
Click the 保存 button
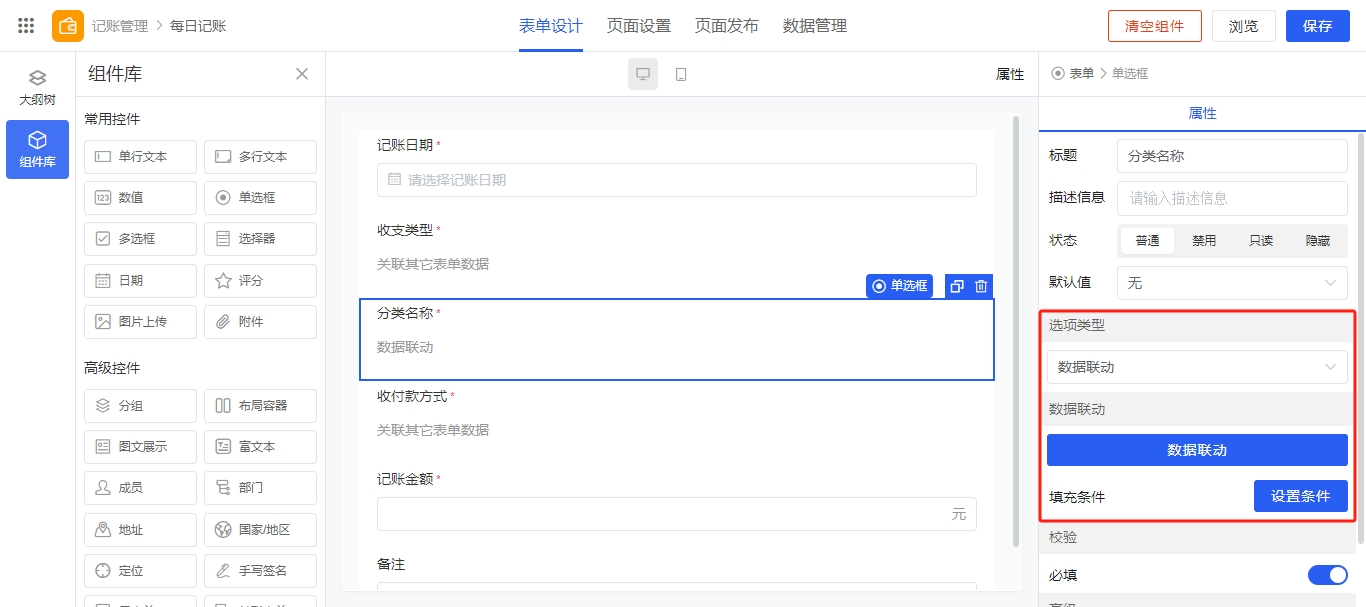(x=1317, y=26)
